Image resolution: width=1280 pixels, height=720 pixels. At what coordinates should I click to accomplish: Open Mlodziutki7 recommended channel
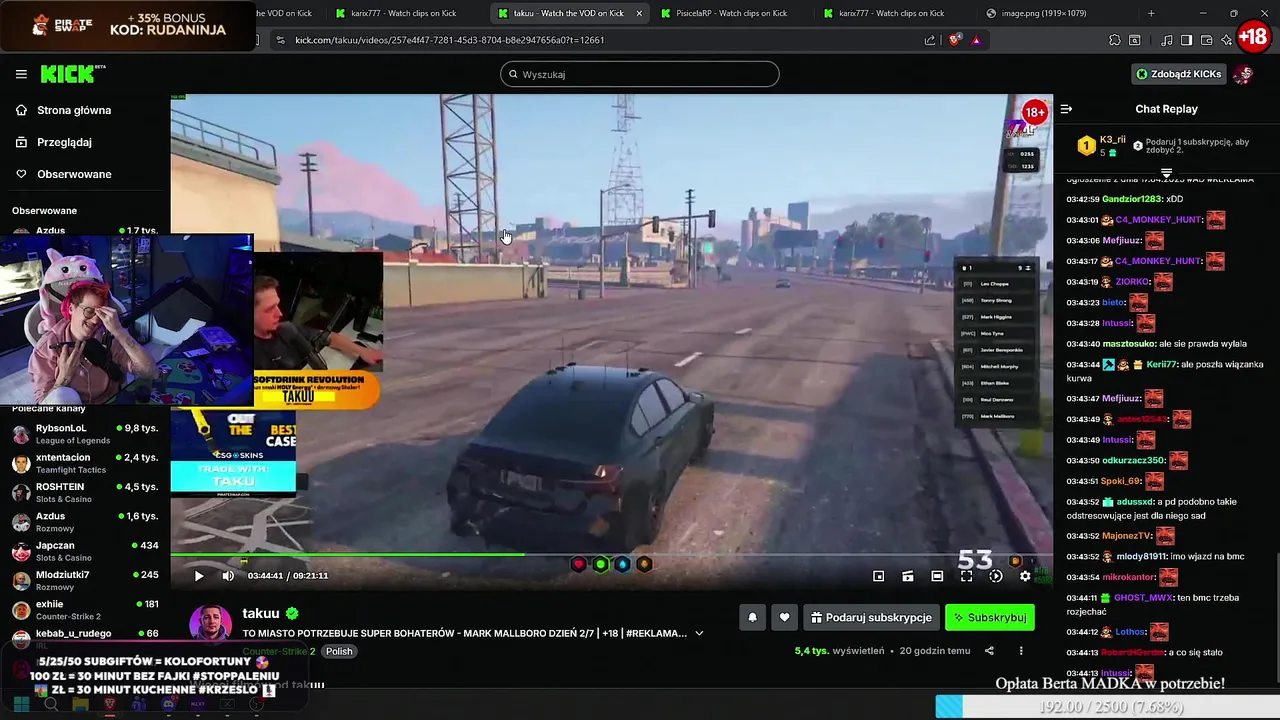pos(85,580)
